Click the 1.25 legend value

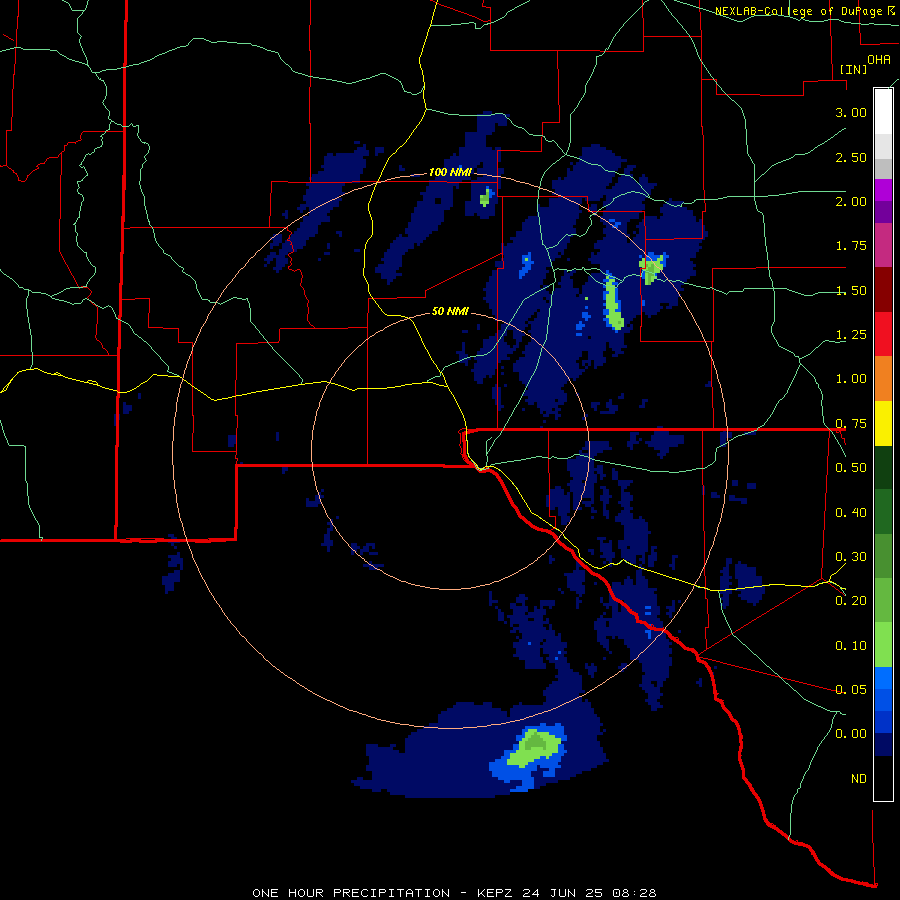pyautogui.click(x=851, y=335)
